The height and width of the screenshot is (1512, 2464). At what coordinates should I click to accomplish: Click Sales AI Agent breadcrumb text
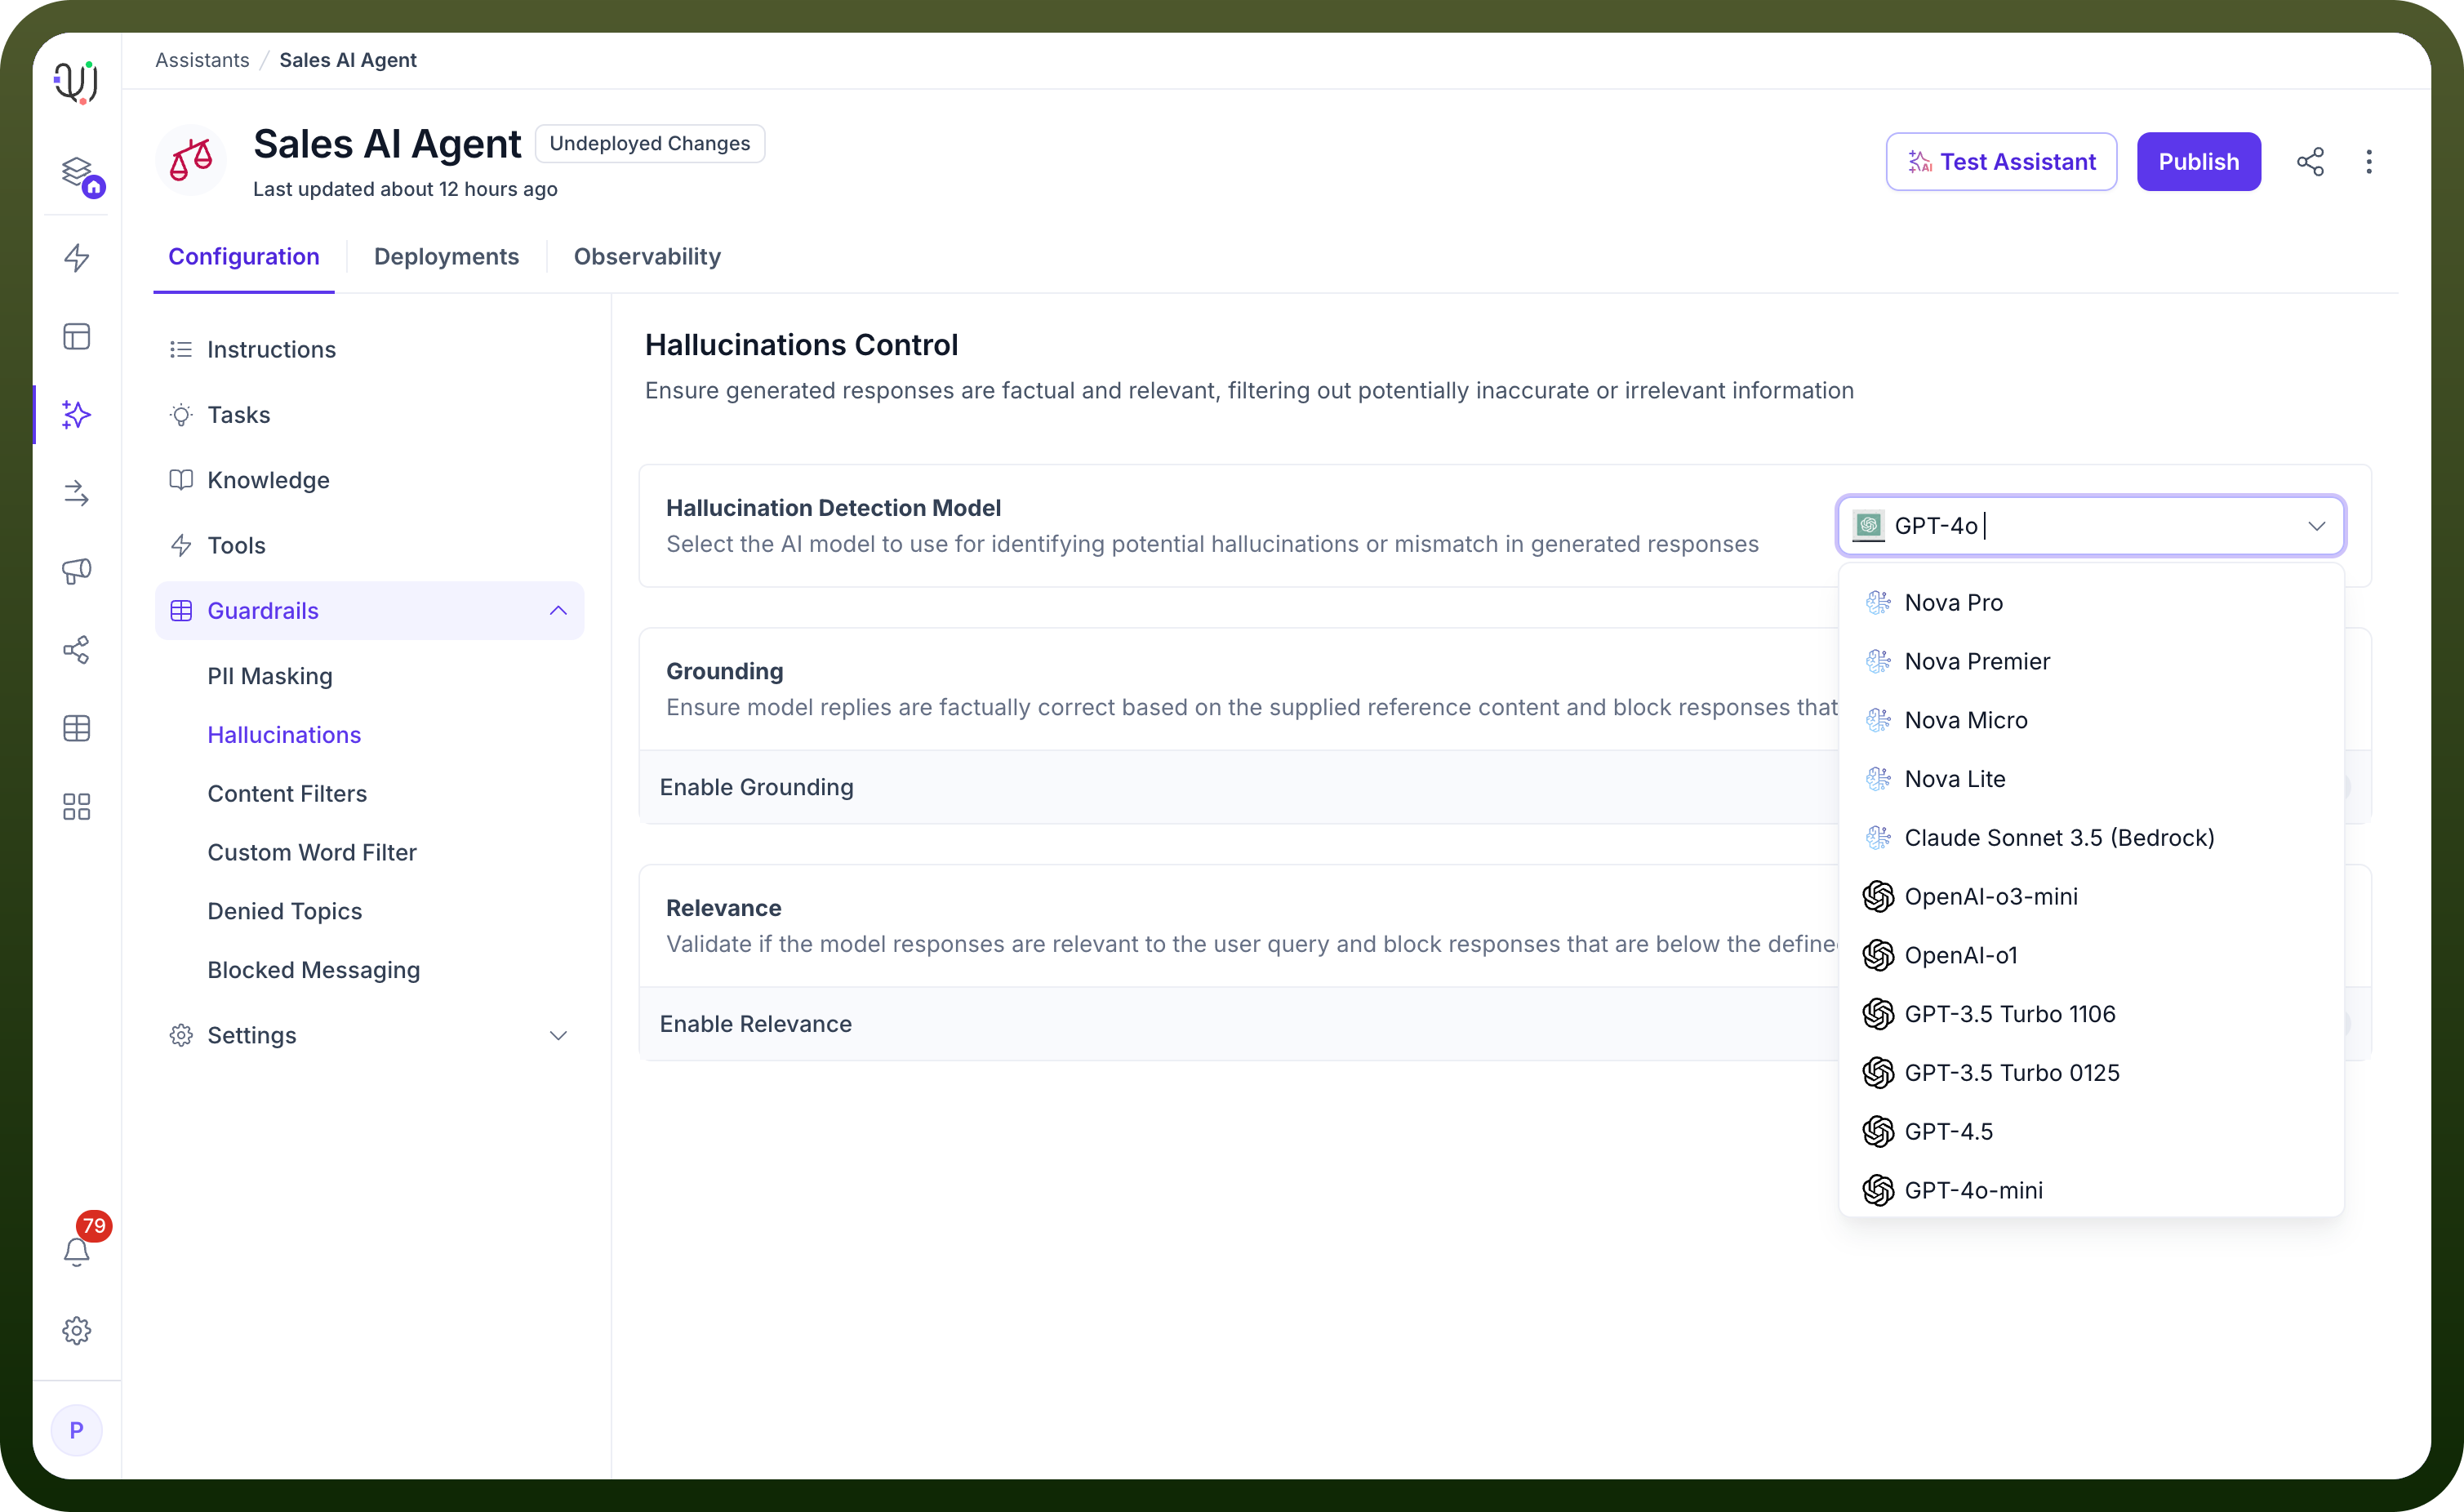(x=348, y=60)
